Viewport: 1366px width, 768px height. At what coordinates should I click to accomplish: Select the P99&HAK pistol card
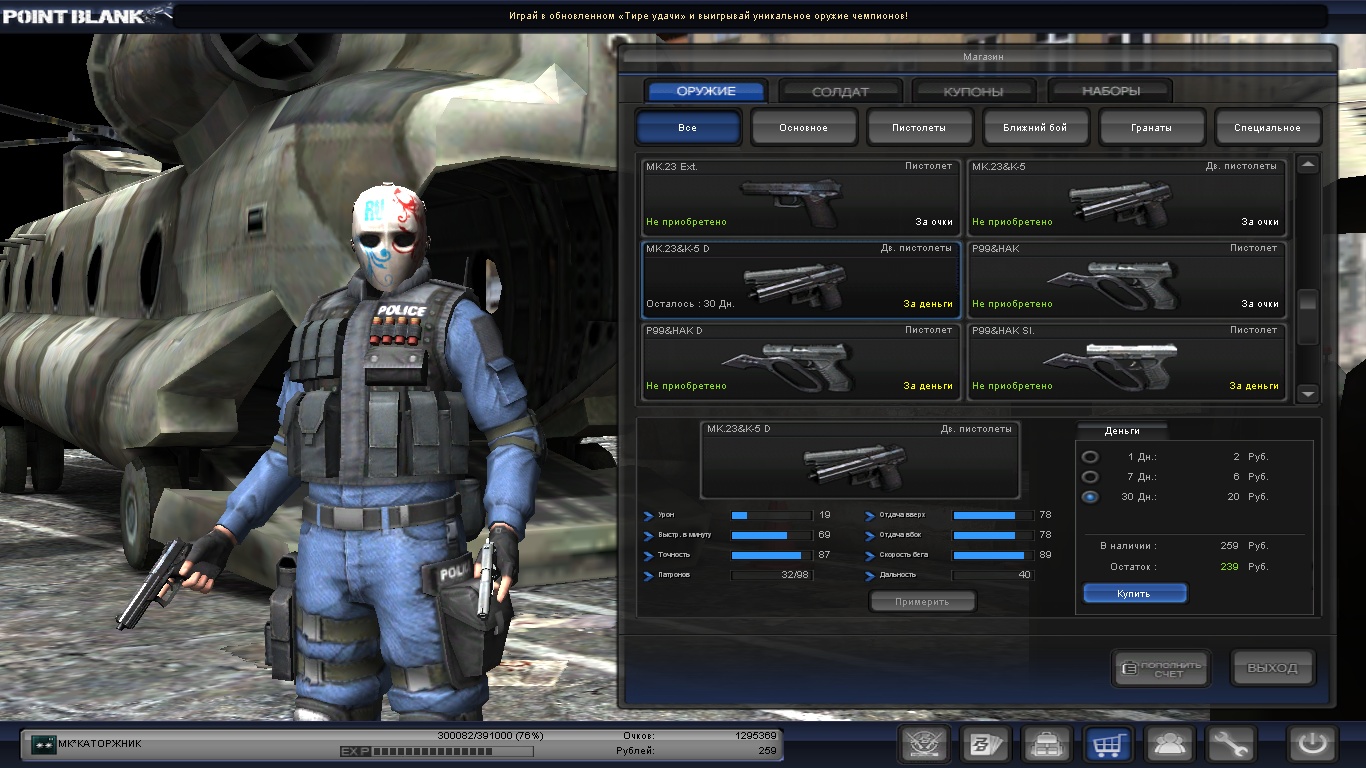[x=1126, y=279]
